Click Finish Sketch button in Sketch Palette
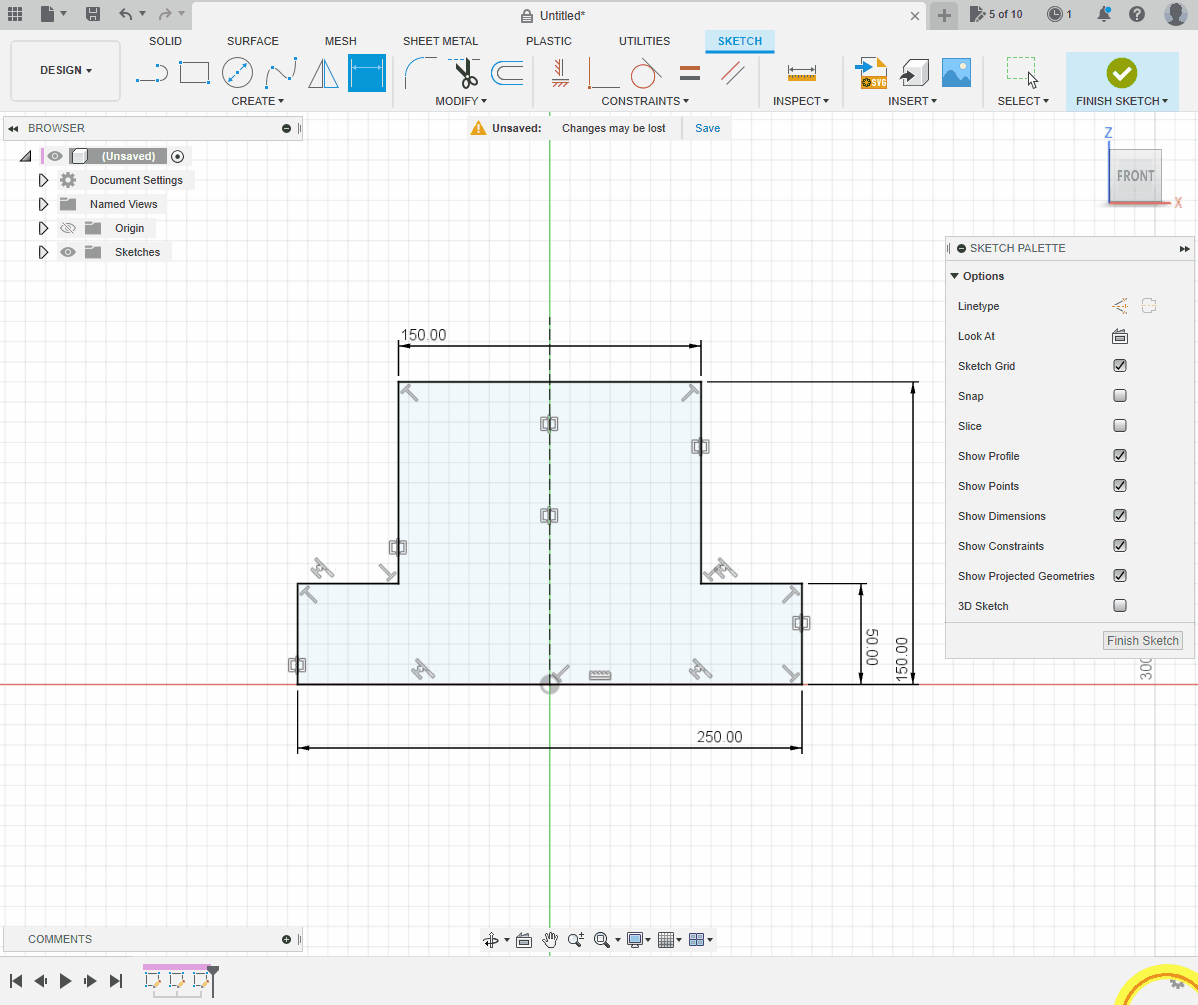 [1142, 641]
